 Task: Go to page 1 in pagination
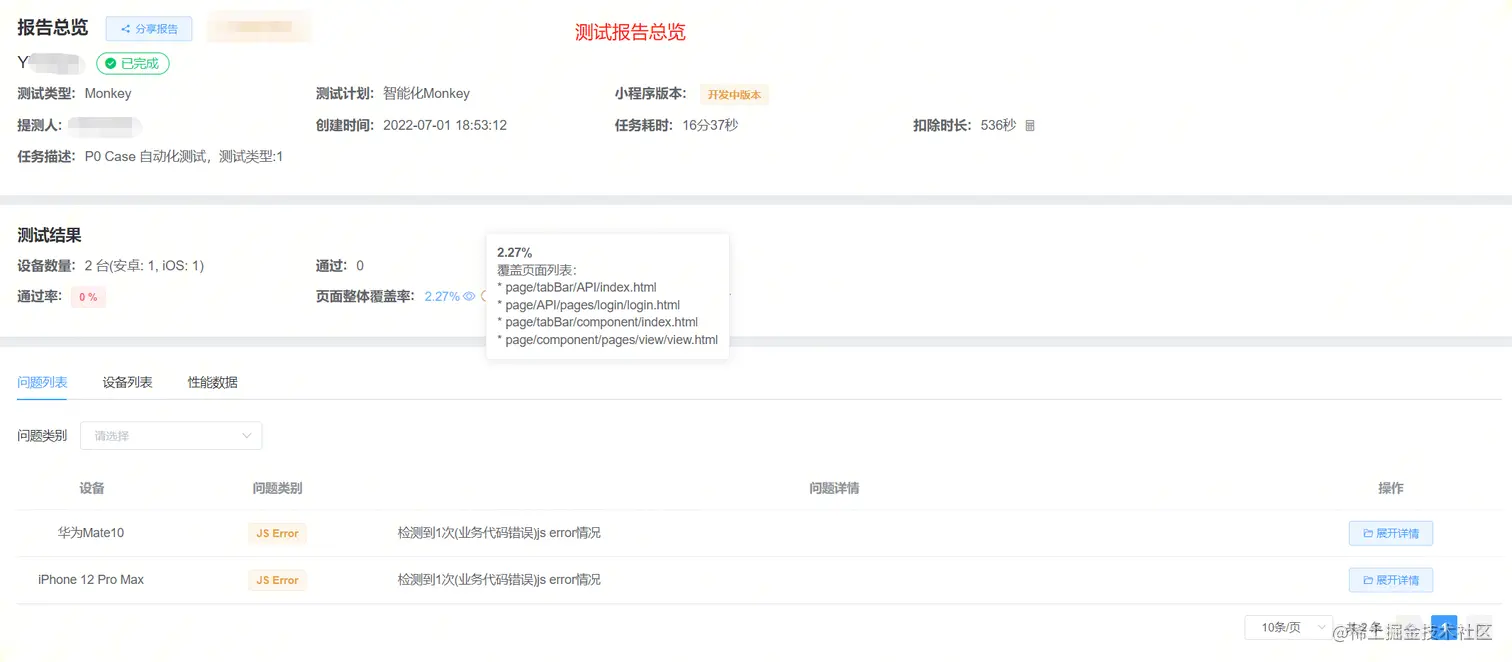click(1443, 627)
